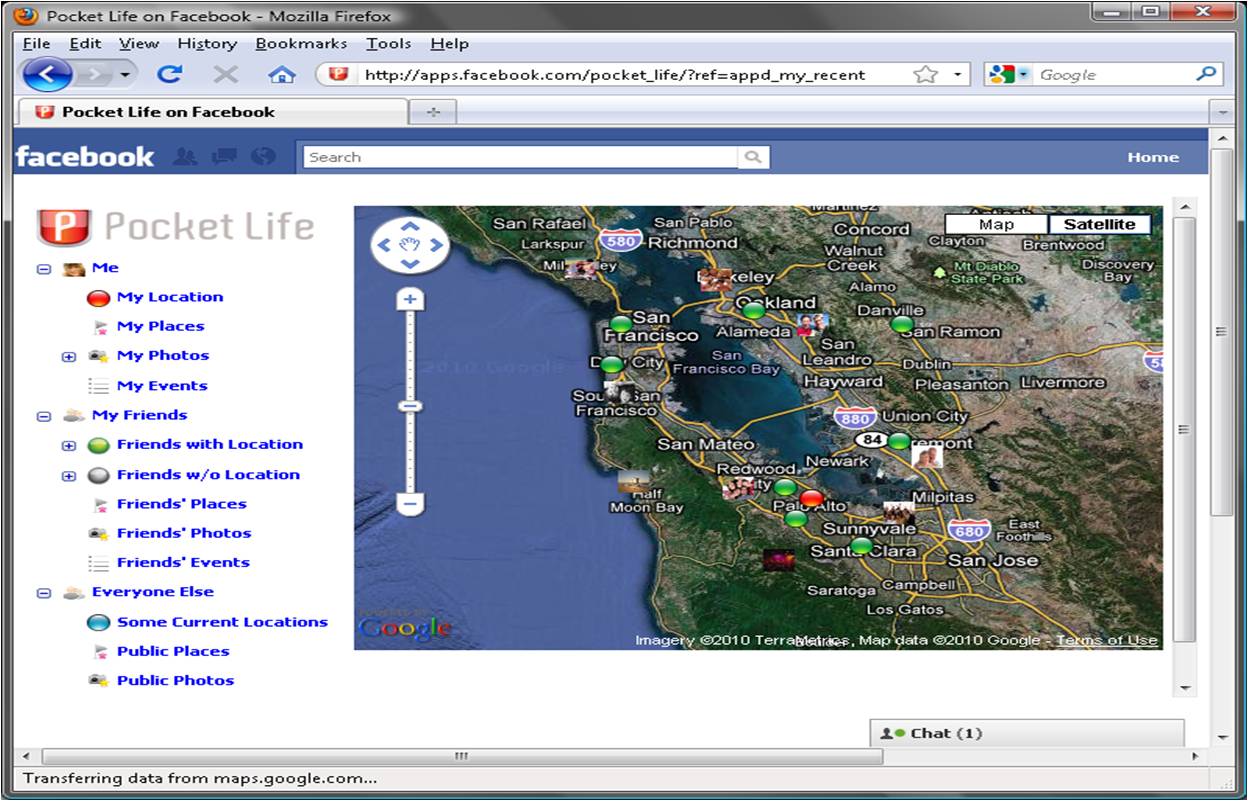Expand Friends with Location node
The image size is (1248, 801).
[x=69, y=446]
